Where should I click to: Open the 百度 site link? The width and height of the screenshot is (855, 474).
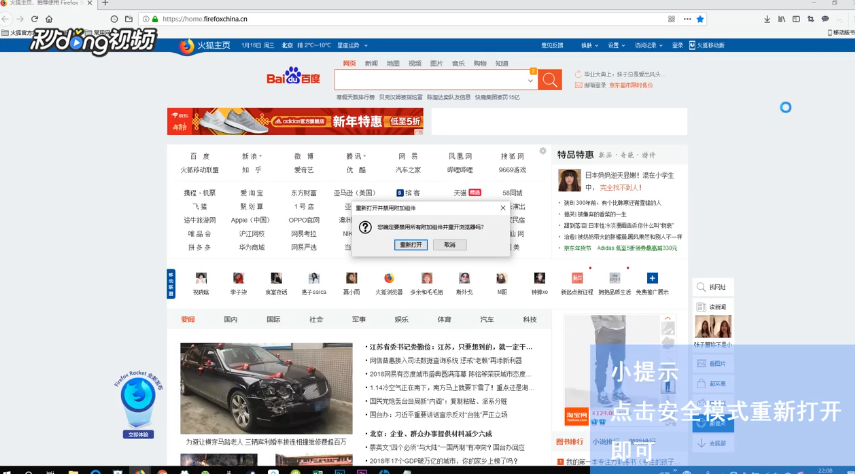[x=200, y=156]
